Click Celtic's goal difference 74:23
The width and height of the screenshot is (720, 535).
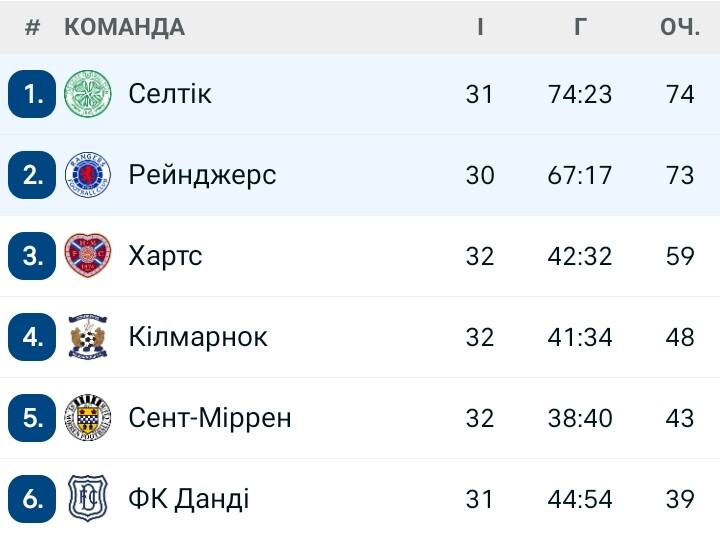(x=580, y=94)
